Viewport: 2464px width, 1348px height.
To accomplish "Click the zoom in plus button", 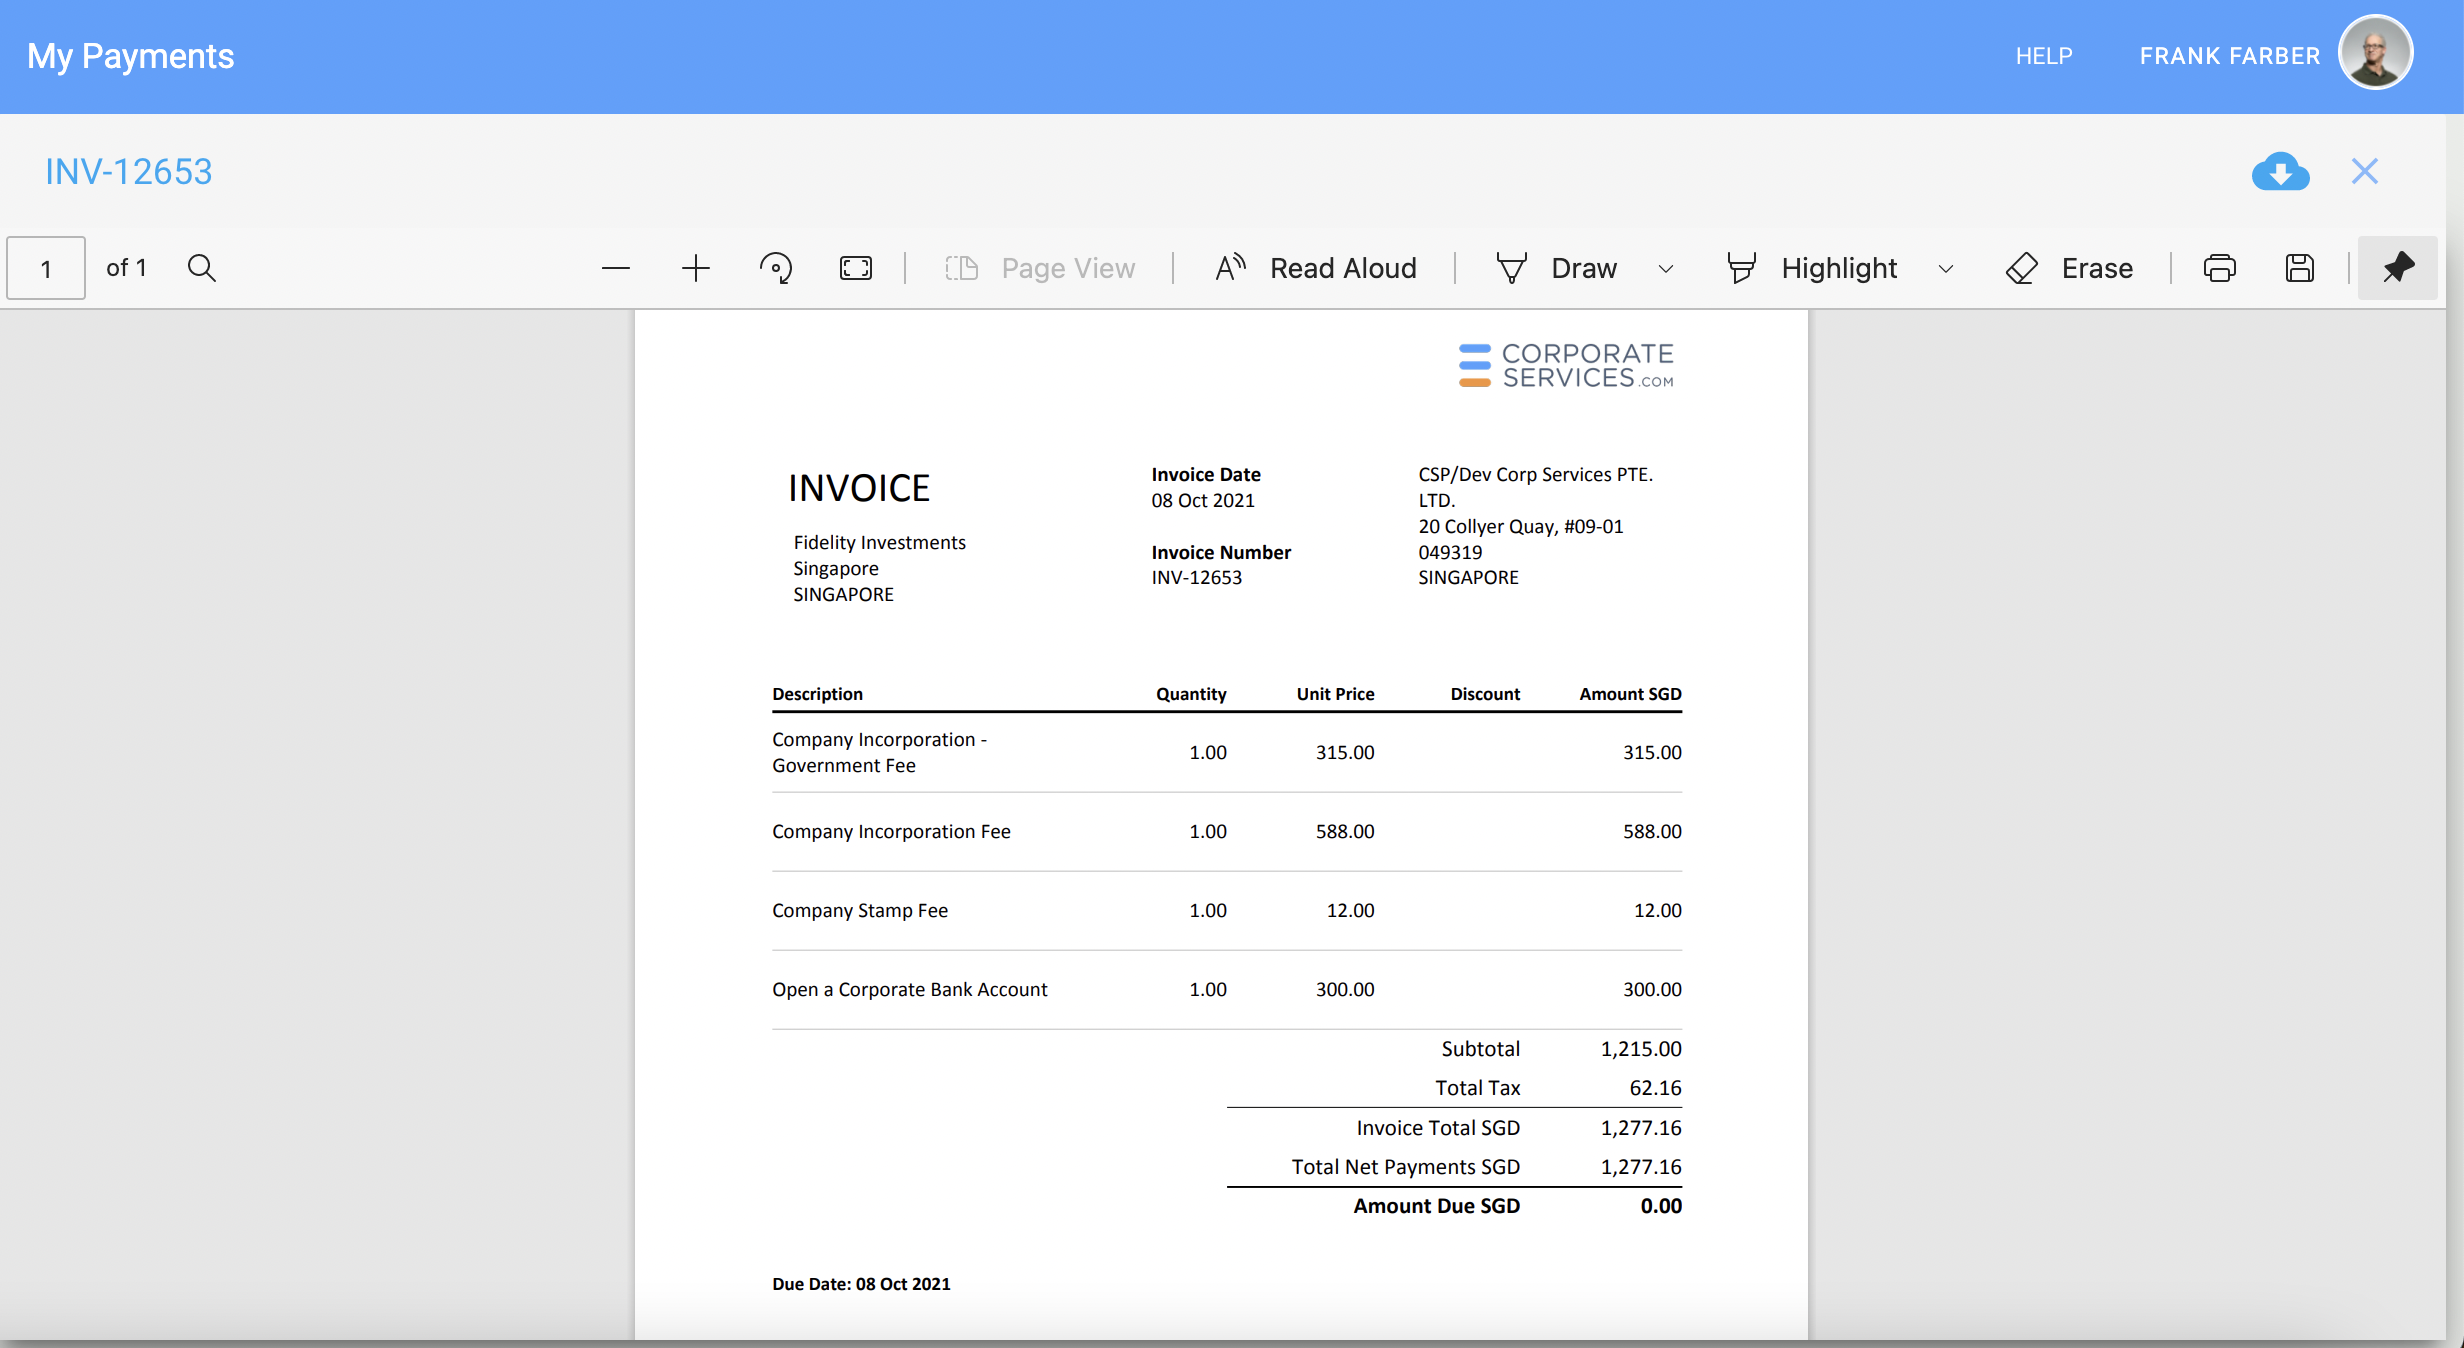I will pyautogui.click(x=694, y=267).
